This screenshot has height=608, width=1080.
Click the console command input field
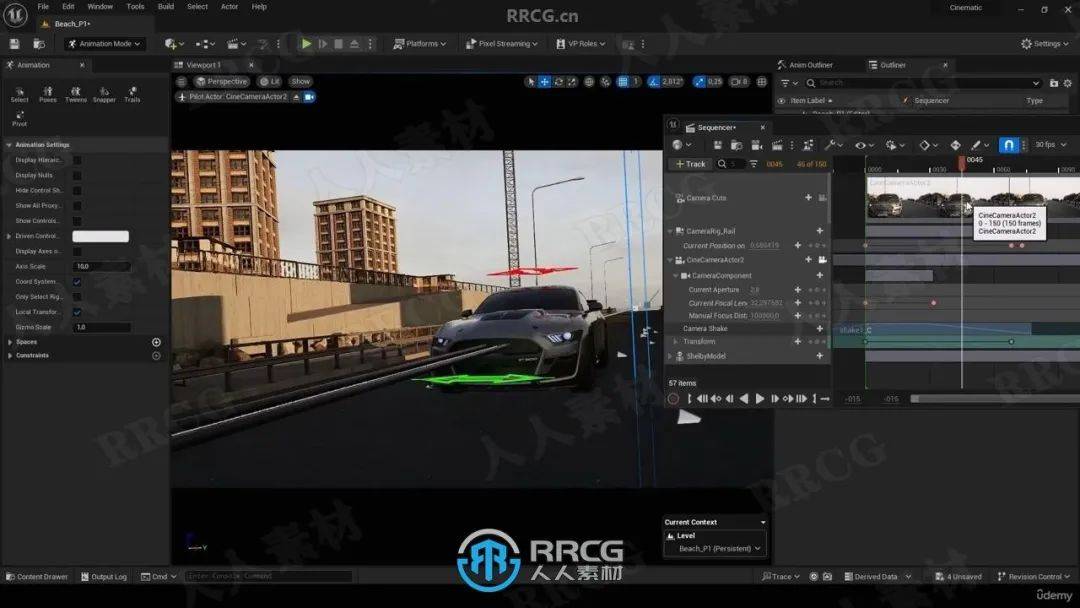click(x=269, y=576)
